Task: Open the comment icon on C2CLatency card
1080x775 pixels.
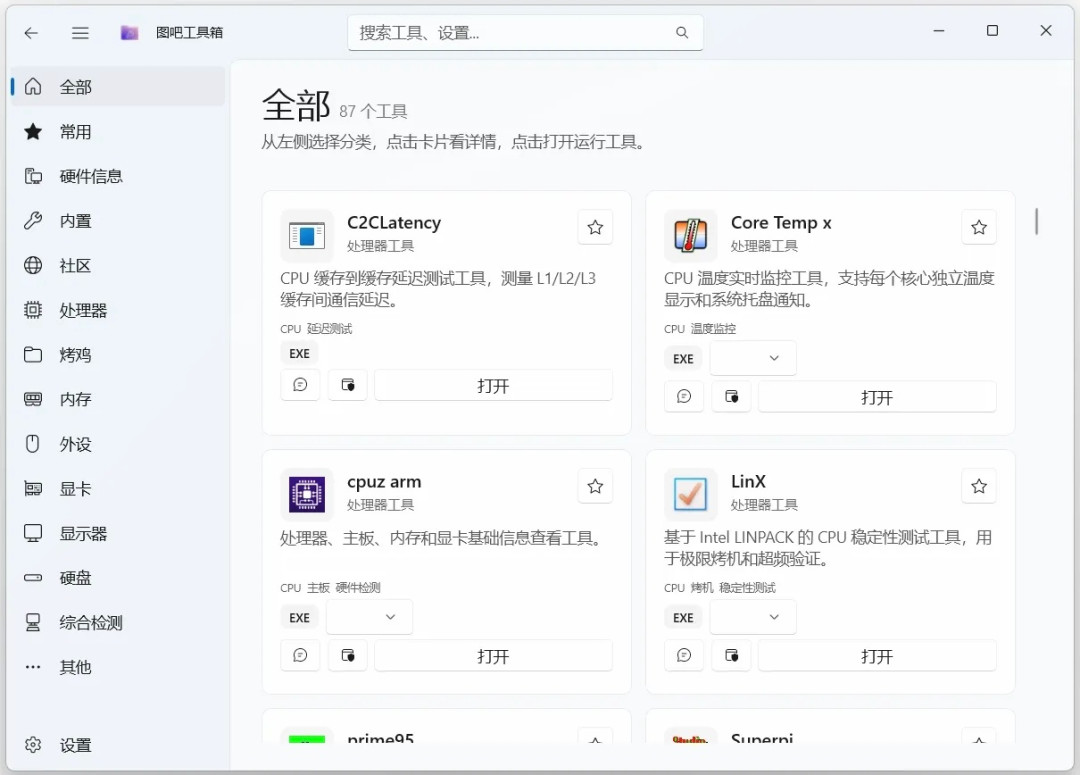Action: 300,385
